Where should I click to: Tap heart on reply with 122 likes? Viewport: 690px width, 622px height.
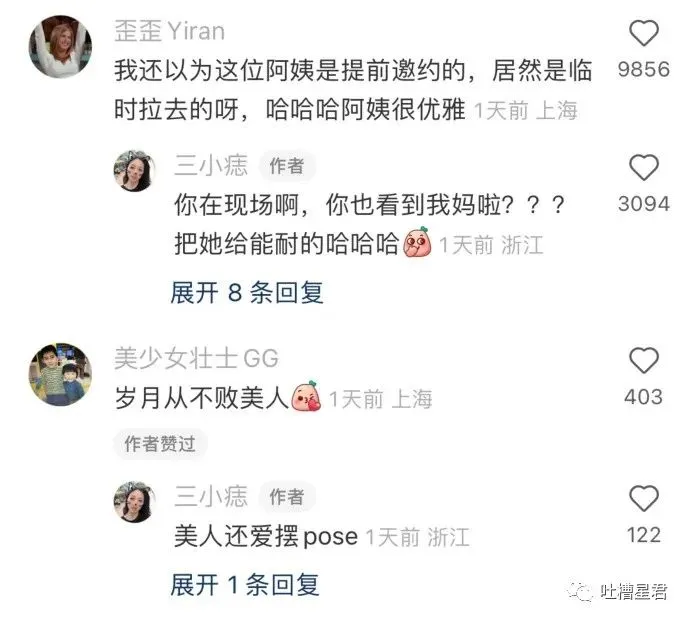(x=644, y=498)
